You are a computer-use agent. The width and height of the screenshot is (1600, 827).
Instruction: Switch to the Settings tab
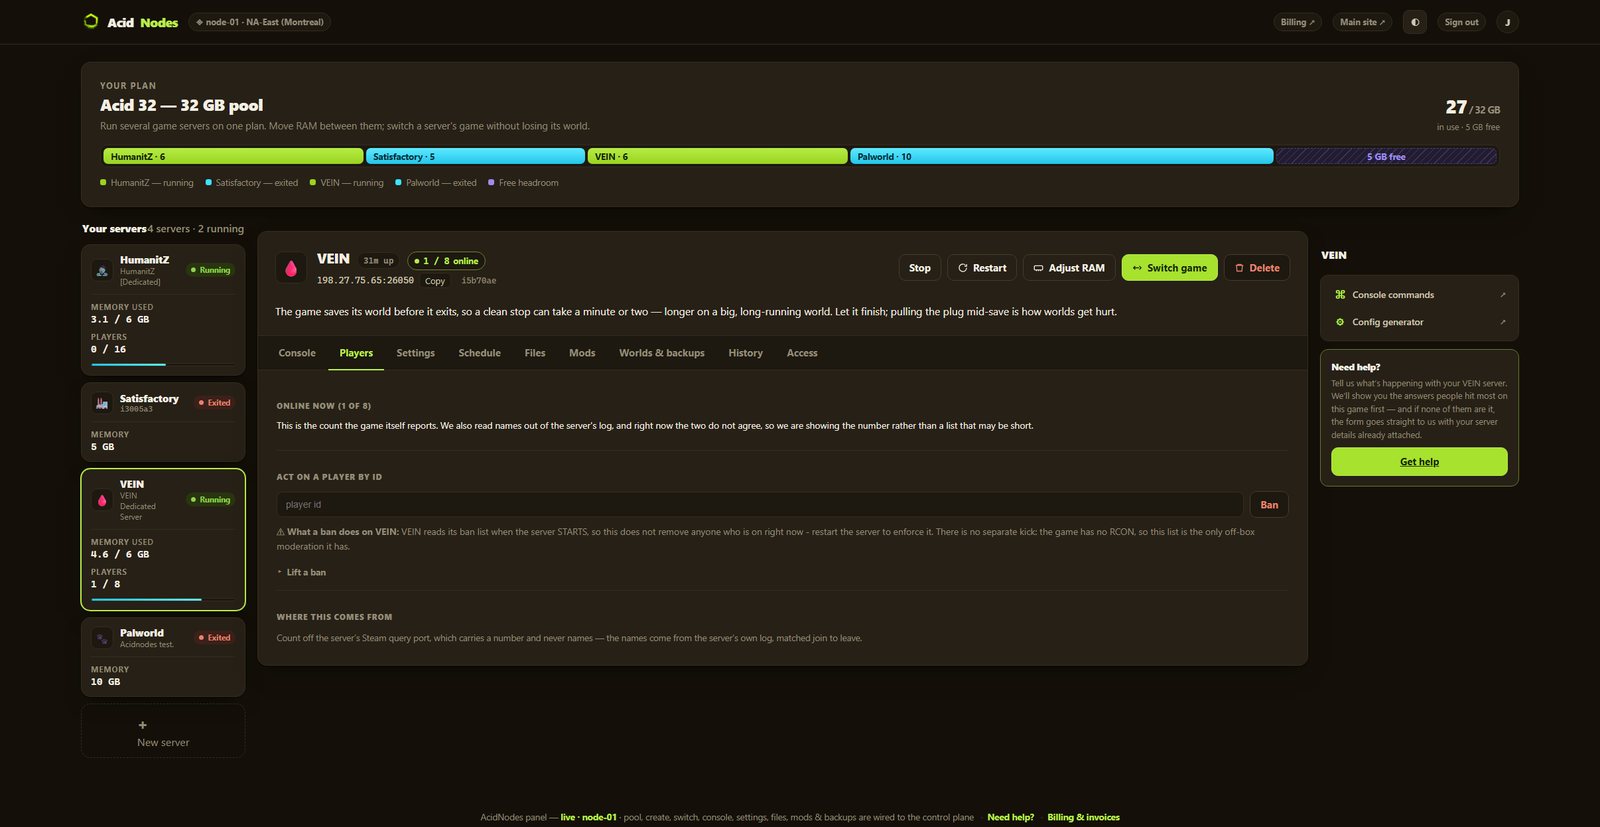(416, 353)
